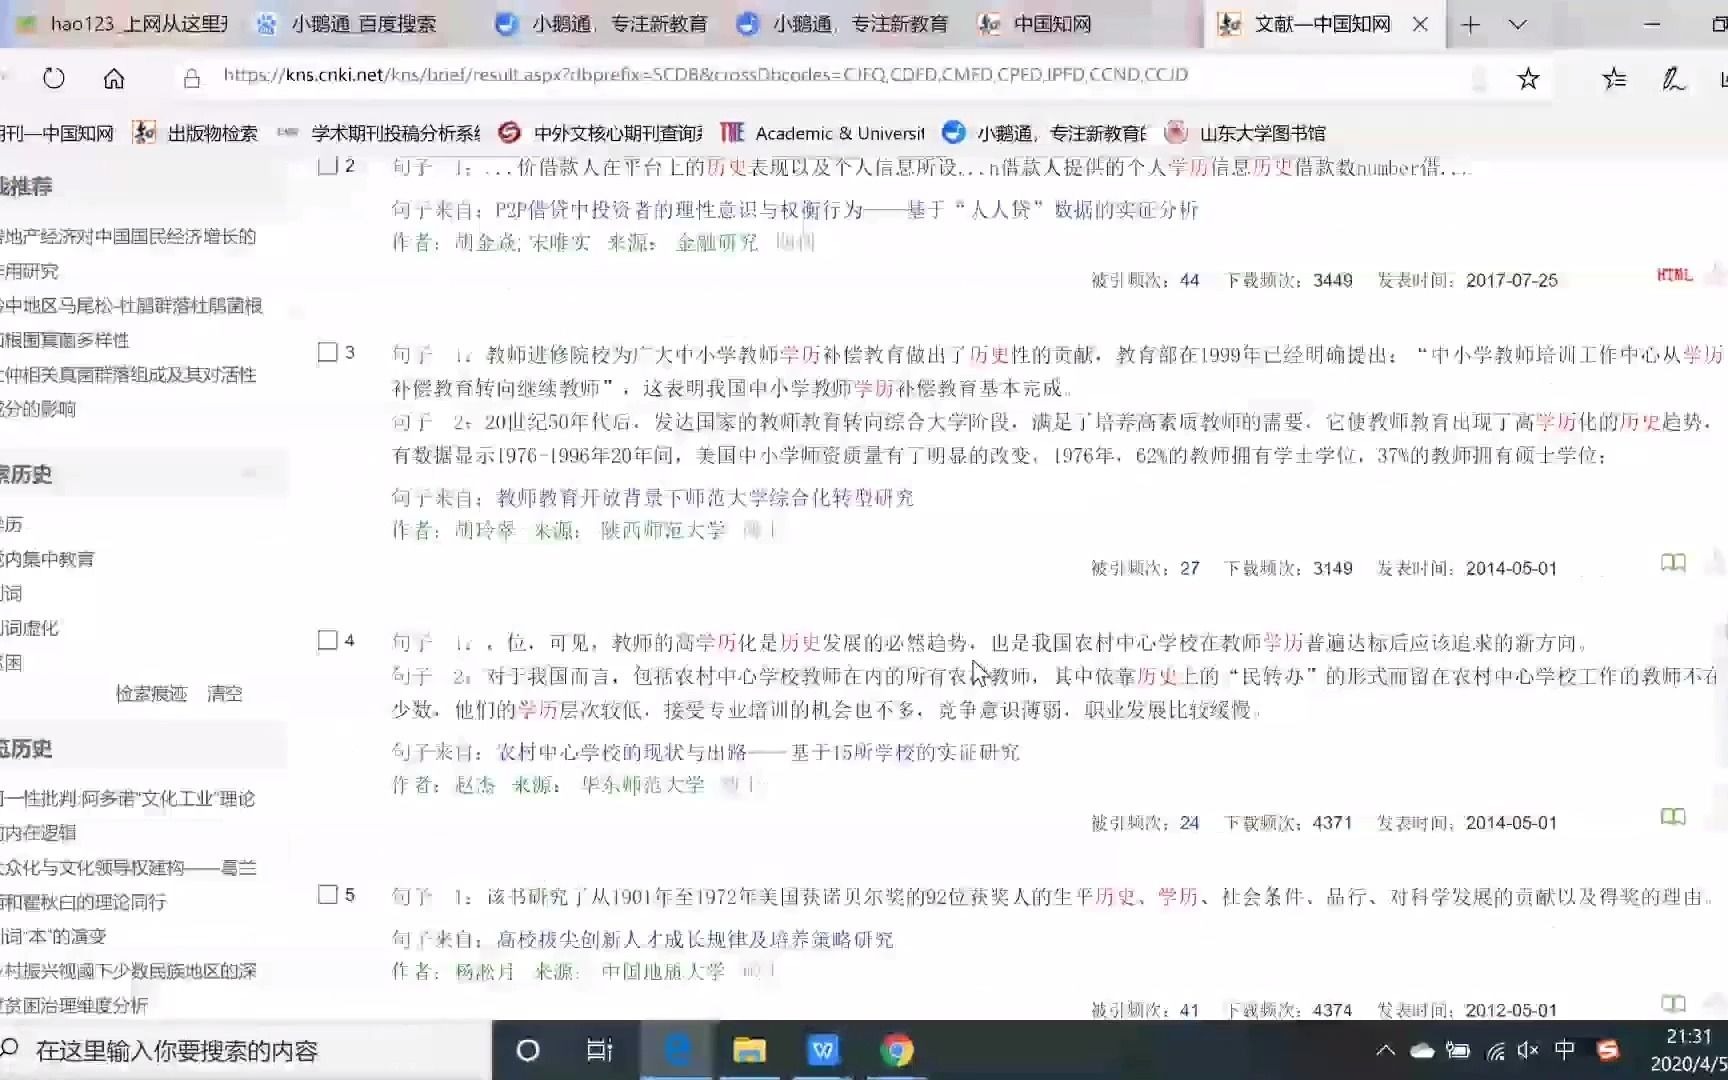
Task: Check result number 4 checkbox
Action: (327, 640)
